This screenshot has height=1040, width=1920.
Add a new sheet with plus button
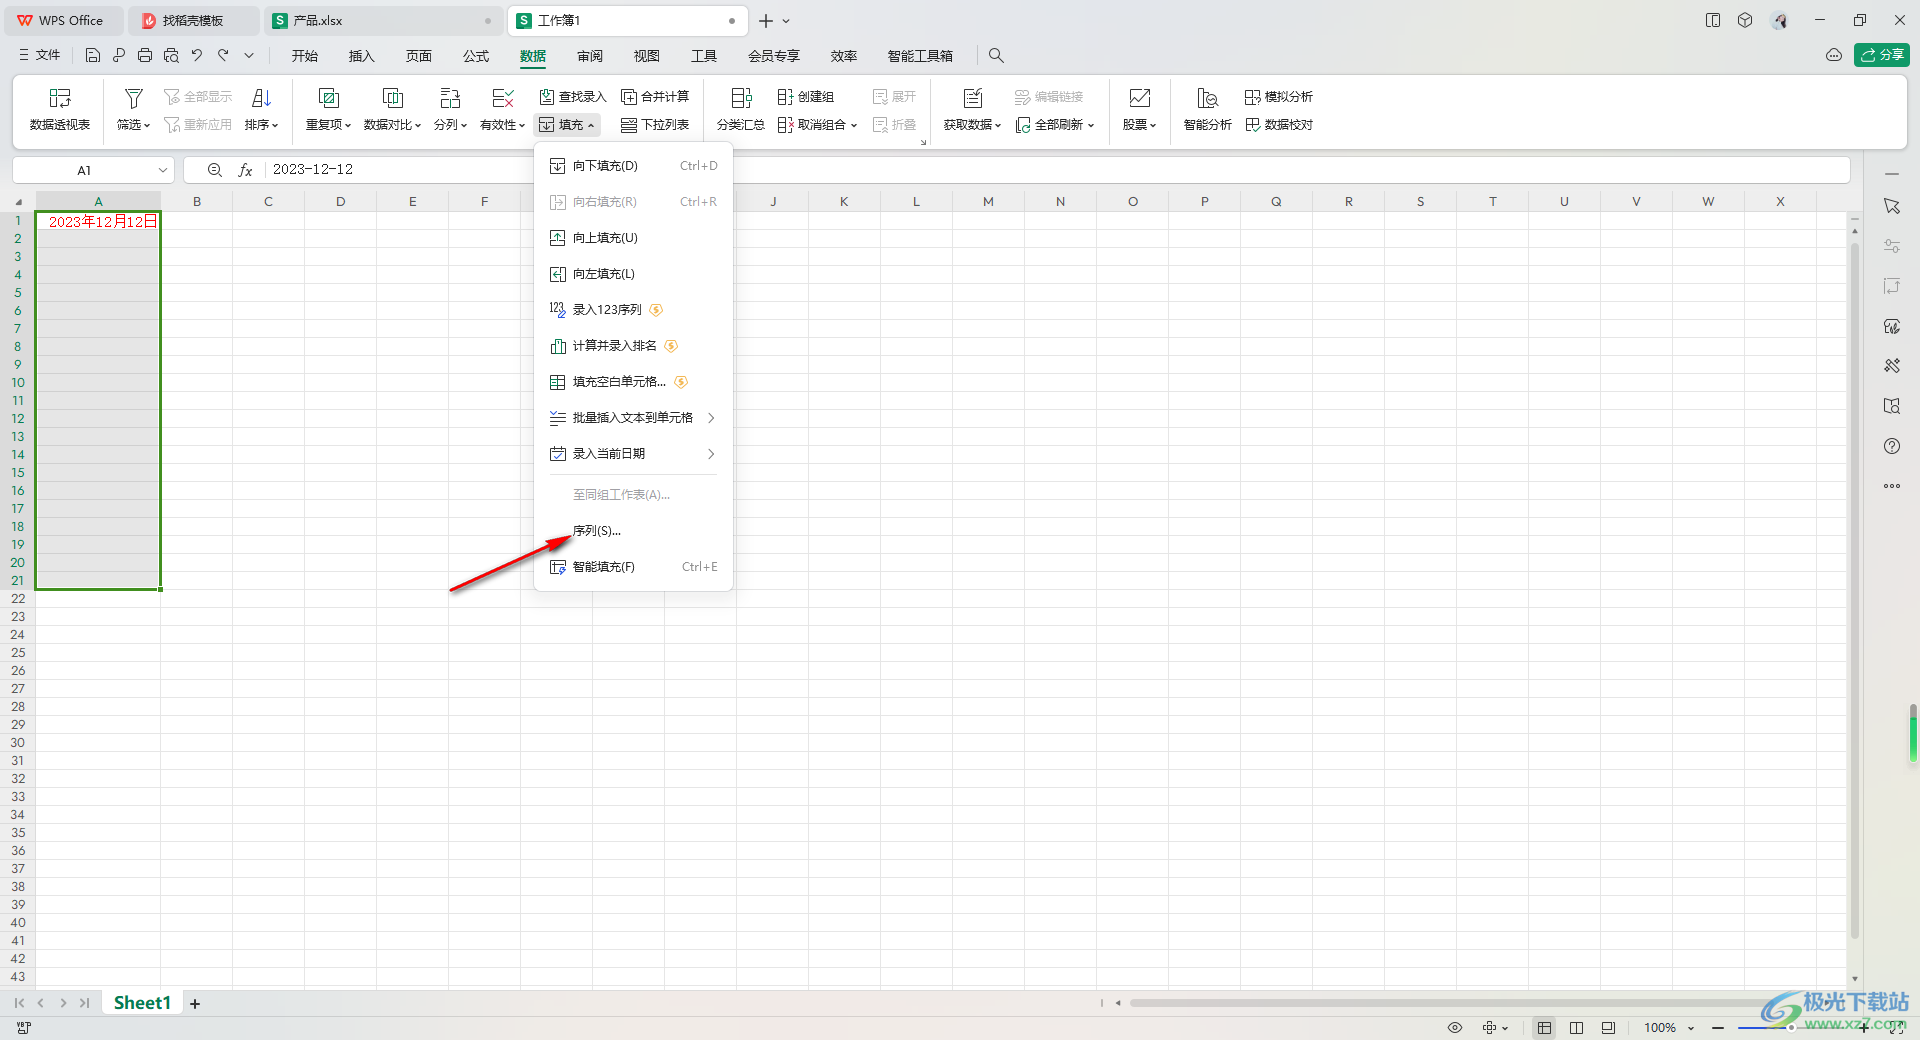coord(195,1004)
